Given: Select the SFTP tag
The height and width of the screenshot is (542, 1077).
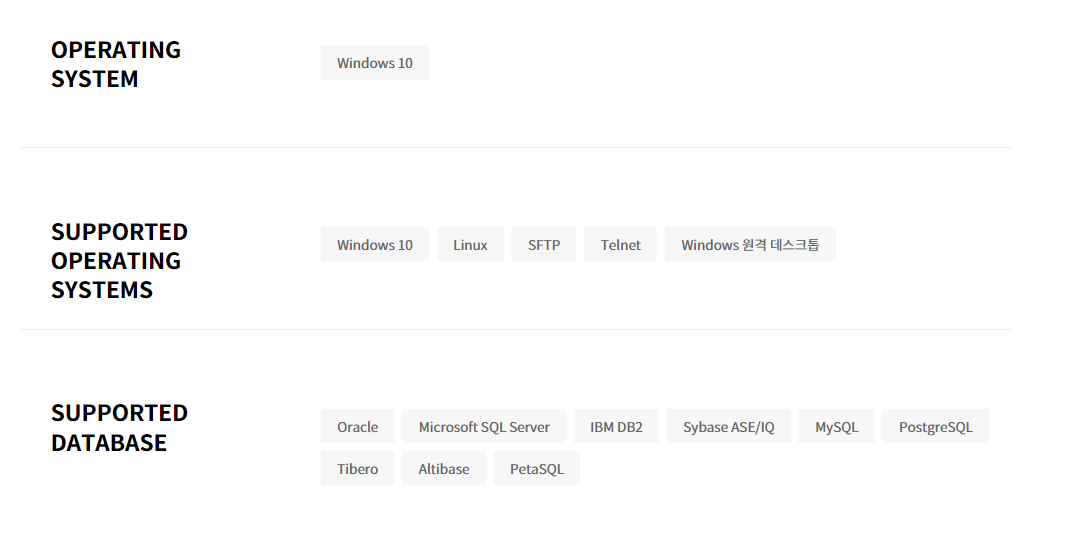Looking at the screenshot, I should coord(544,245).
